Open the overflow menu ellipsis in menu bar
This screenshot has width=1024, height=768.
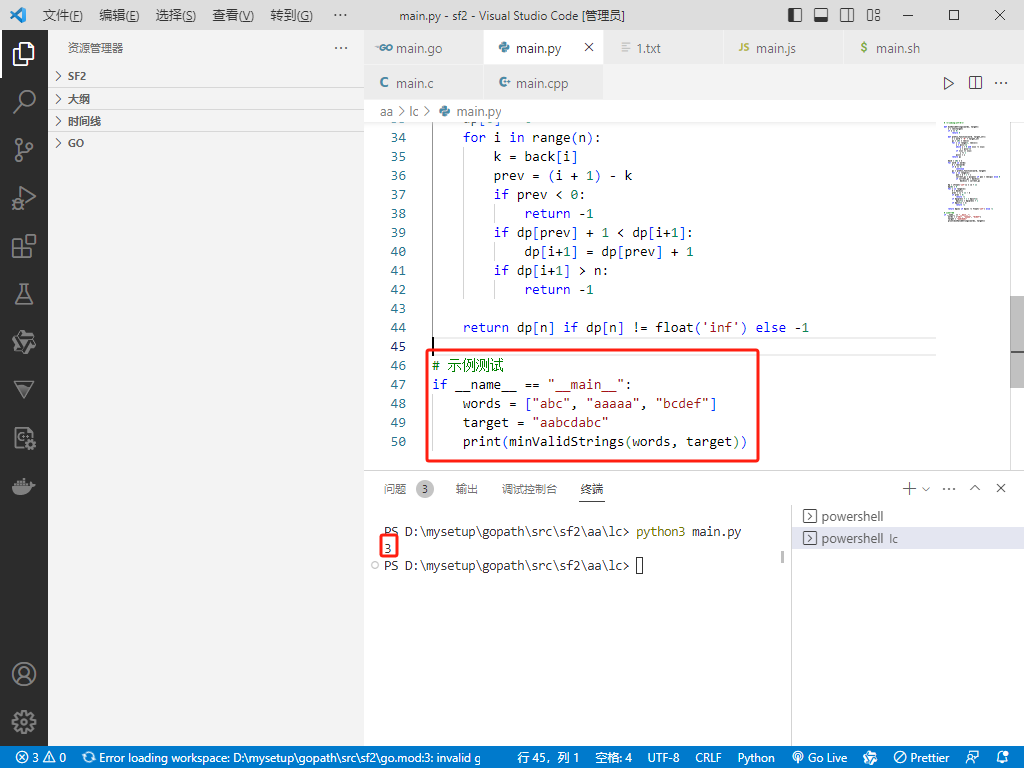340,15
